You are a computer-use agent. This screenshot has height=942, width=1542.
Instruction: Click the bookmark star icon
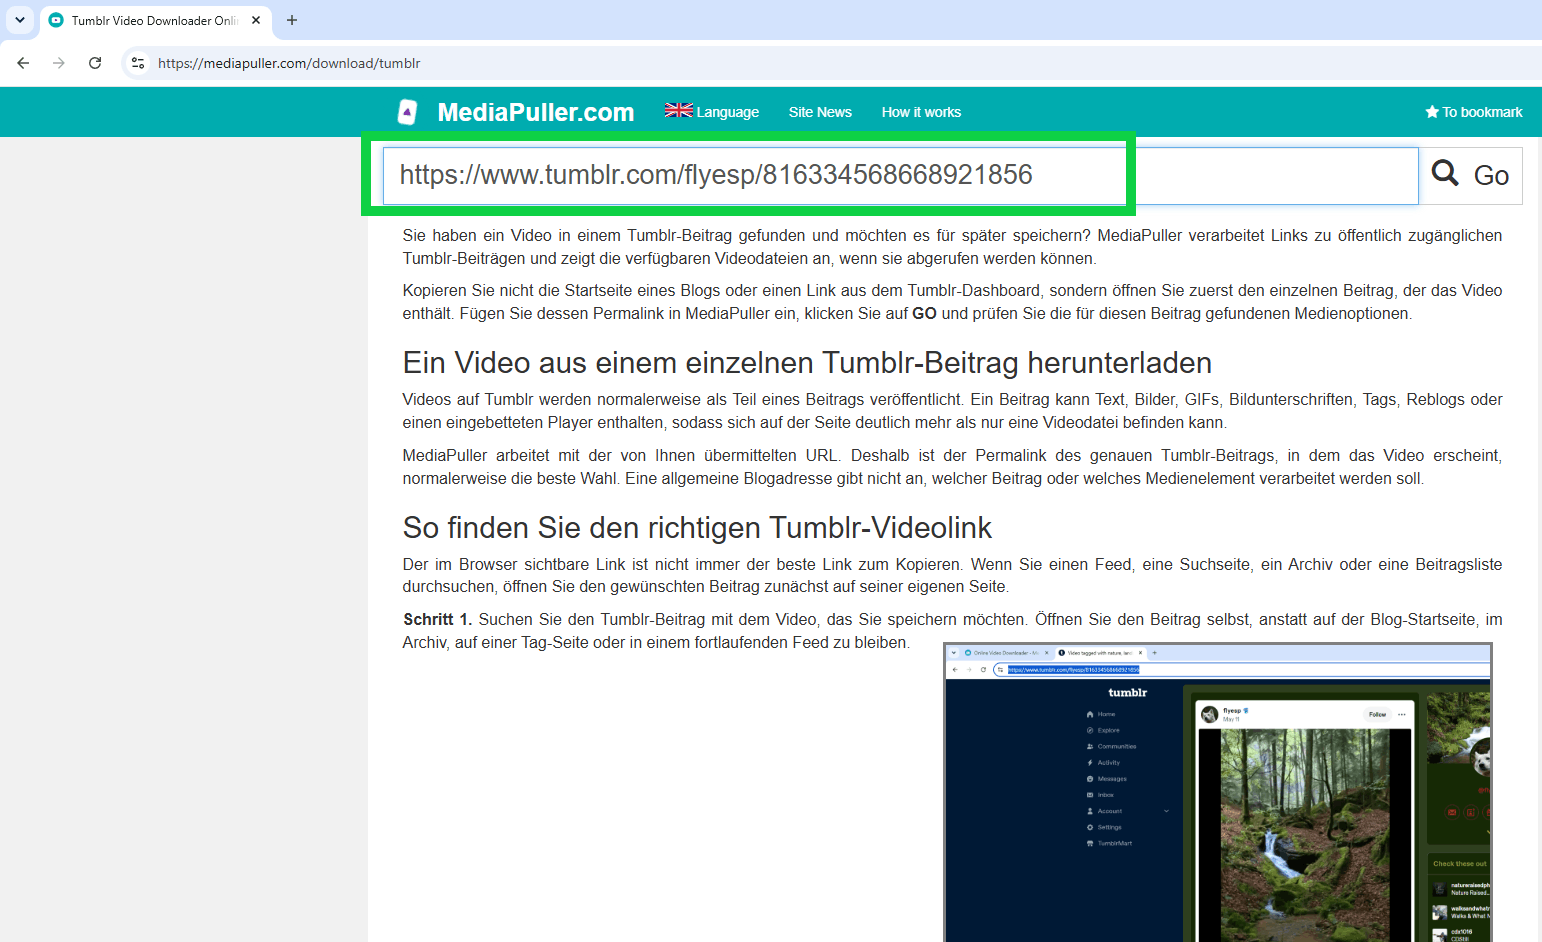coord(1432,112)
